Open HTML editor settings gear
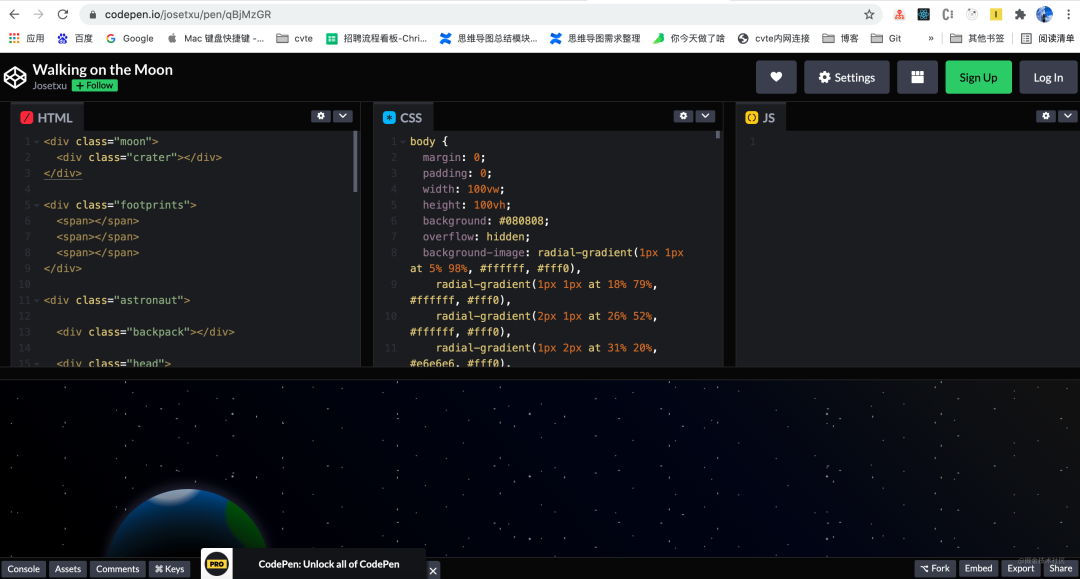 [x=321, y=116]
